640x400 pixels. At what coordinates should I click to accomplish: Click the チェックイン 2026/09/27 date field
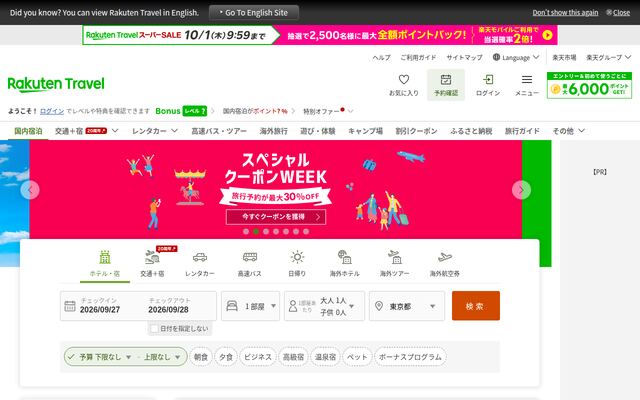coord(100,306)
